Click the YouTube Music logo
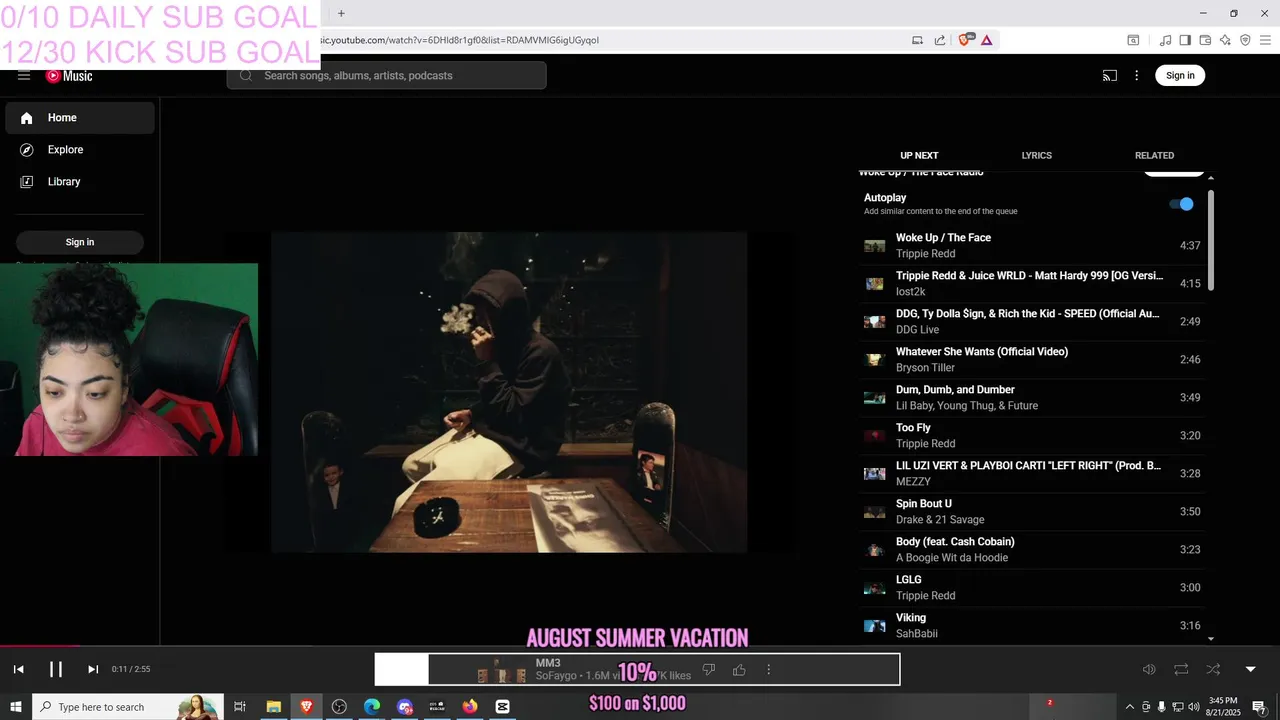Image resolution: width=1280 pixels, height=720 pixels. [69, 76]
